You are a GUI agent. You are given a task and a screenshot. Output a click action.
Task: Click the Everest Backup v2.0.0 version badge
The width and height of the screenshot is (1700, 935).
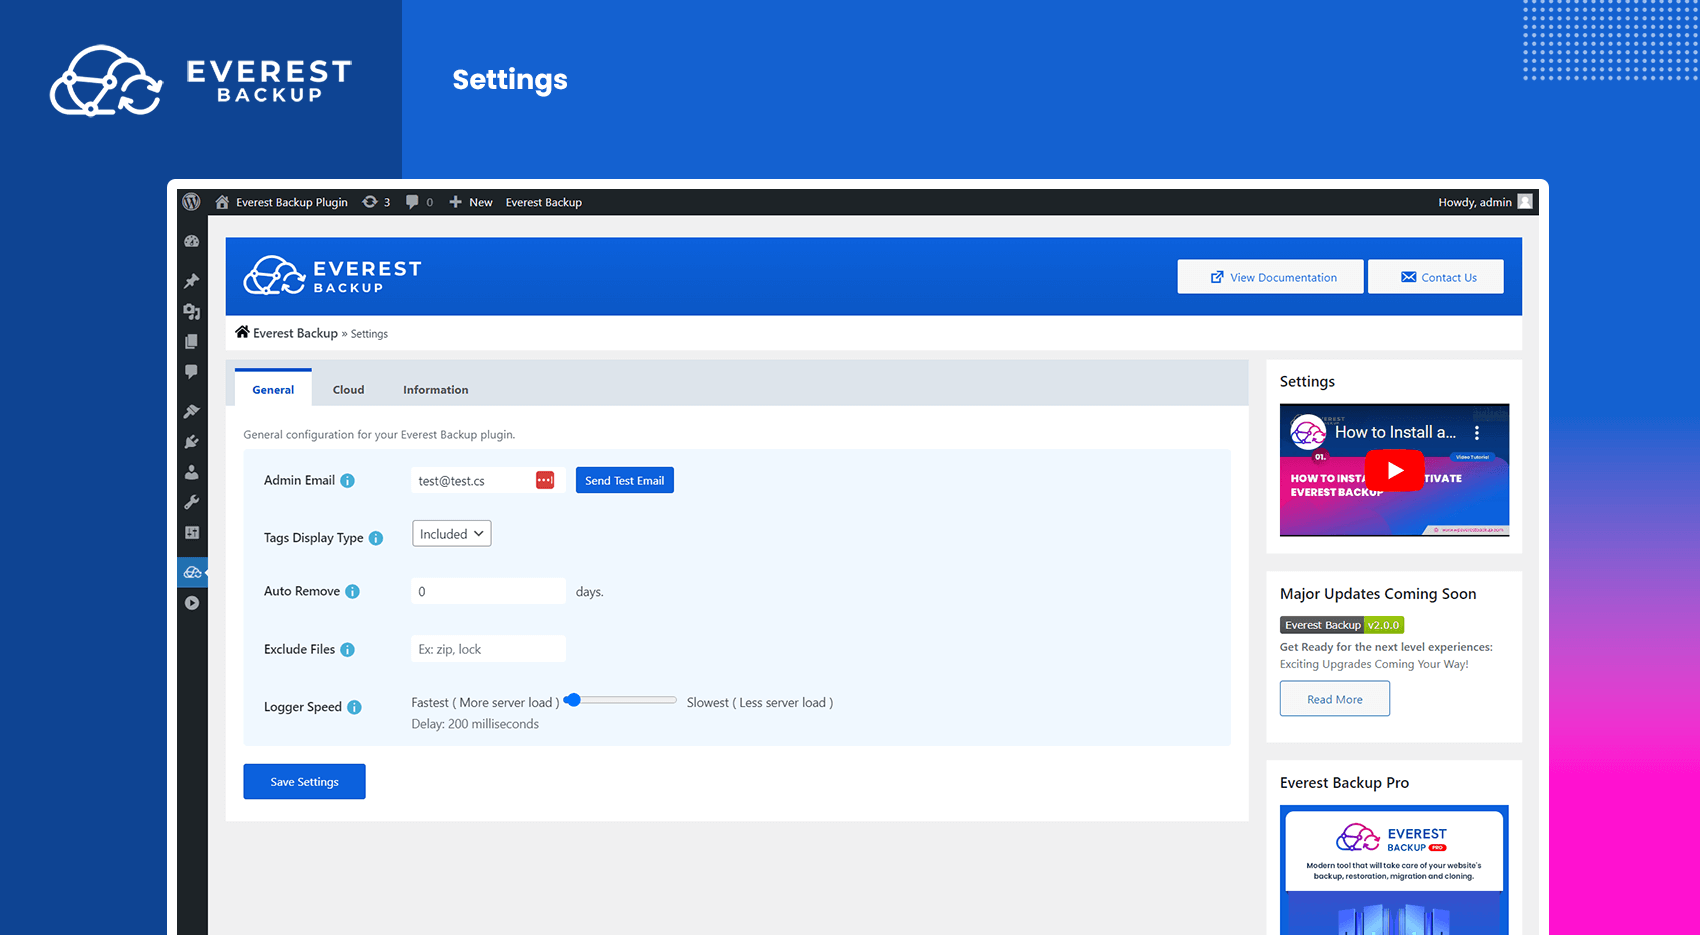point(1342,625)
